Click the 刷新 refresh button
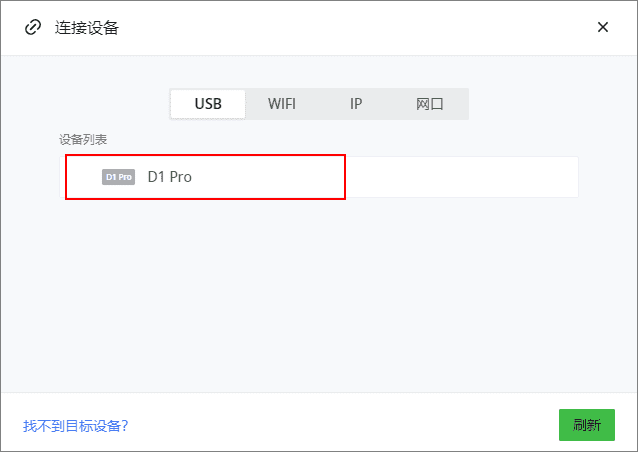The width and height of the screenshot is (638, 452). click(x=587, y=425)
